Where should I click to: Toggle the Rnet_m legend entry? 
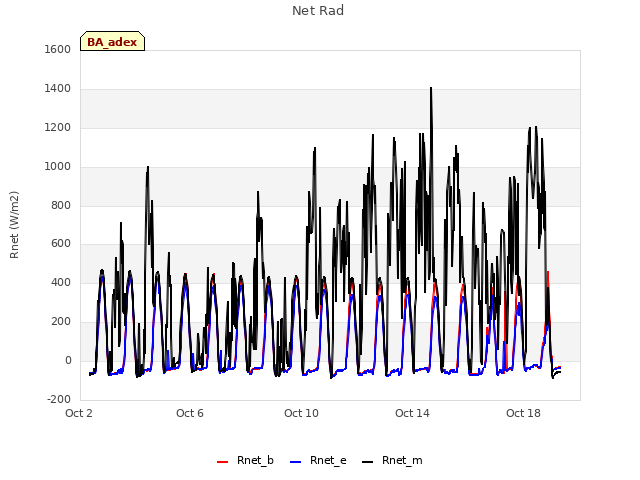[x=392, y=461]
